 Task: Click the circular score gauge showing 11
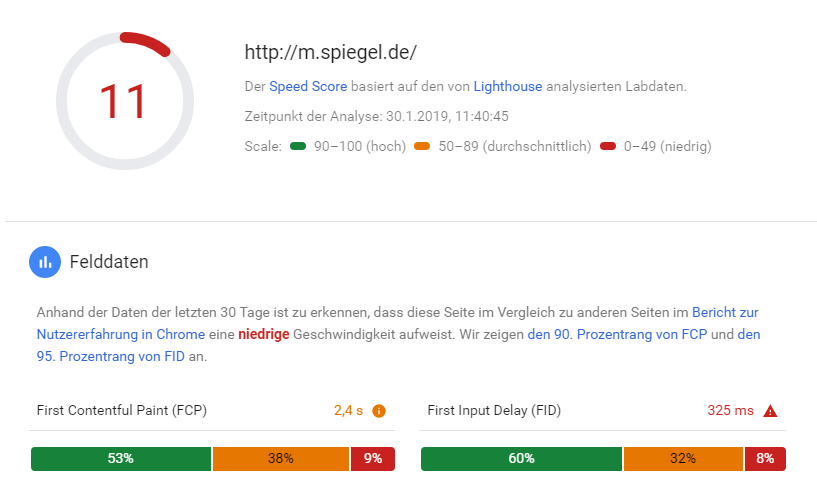click(125, 101)
